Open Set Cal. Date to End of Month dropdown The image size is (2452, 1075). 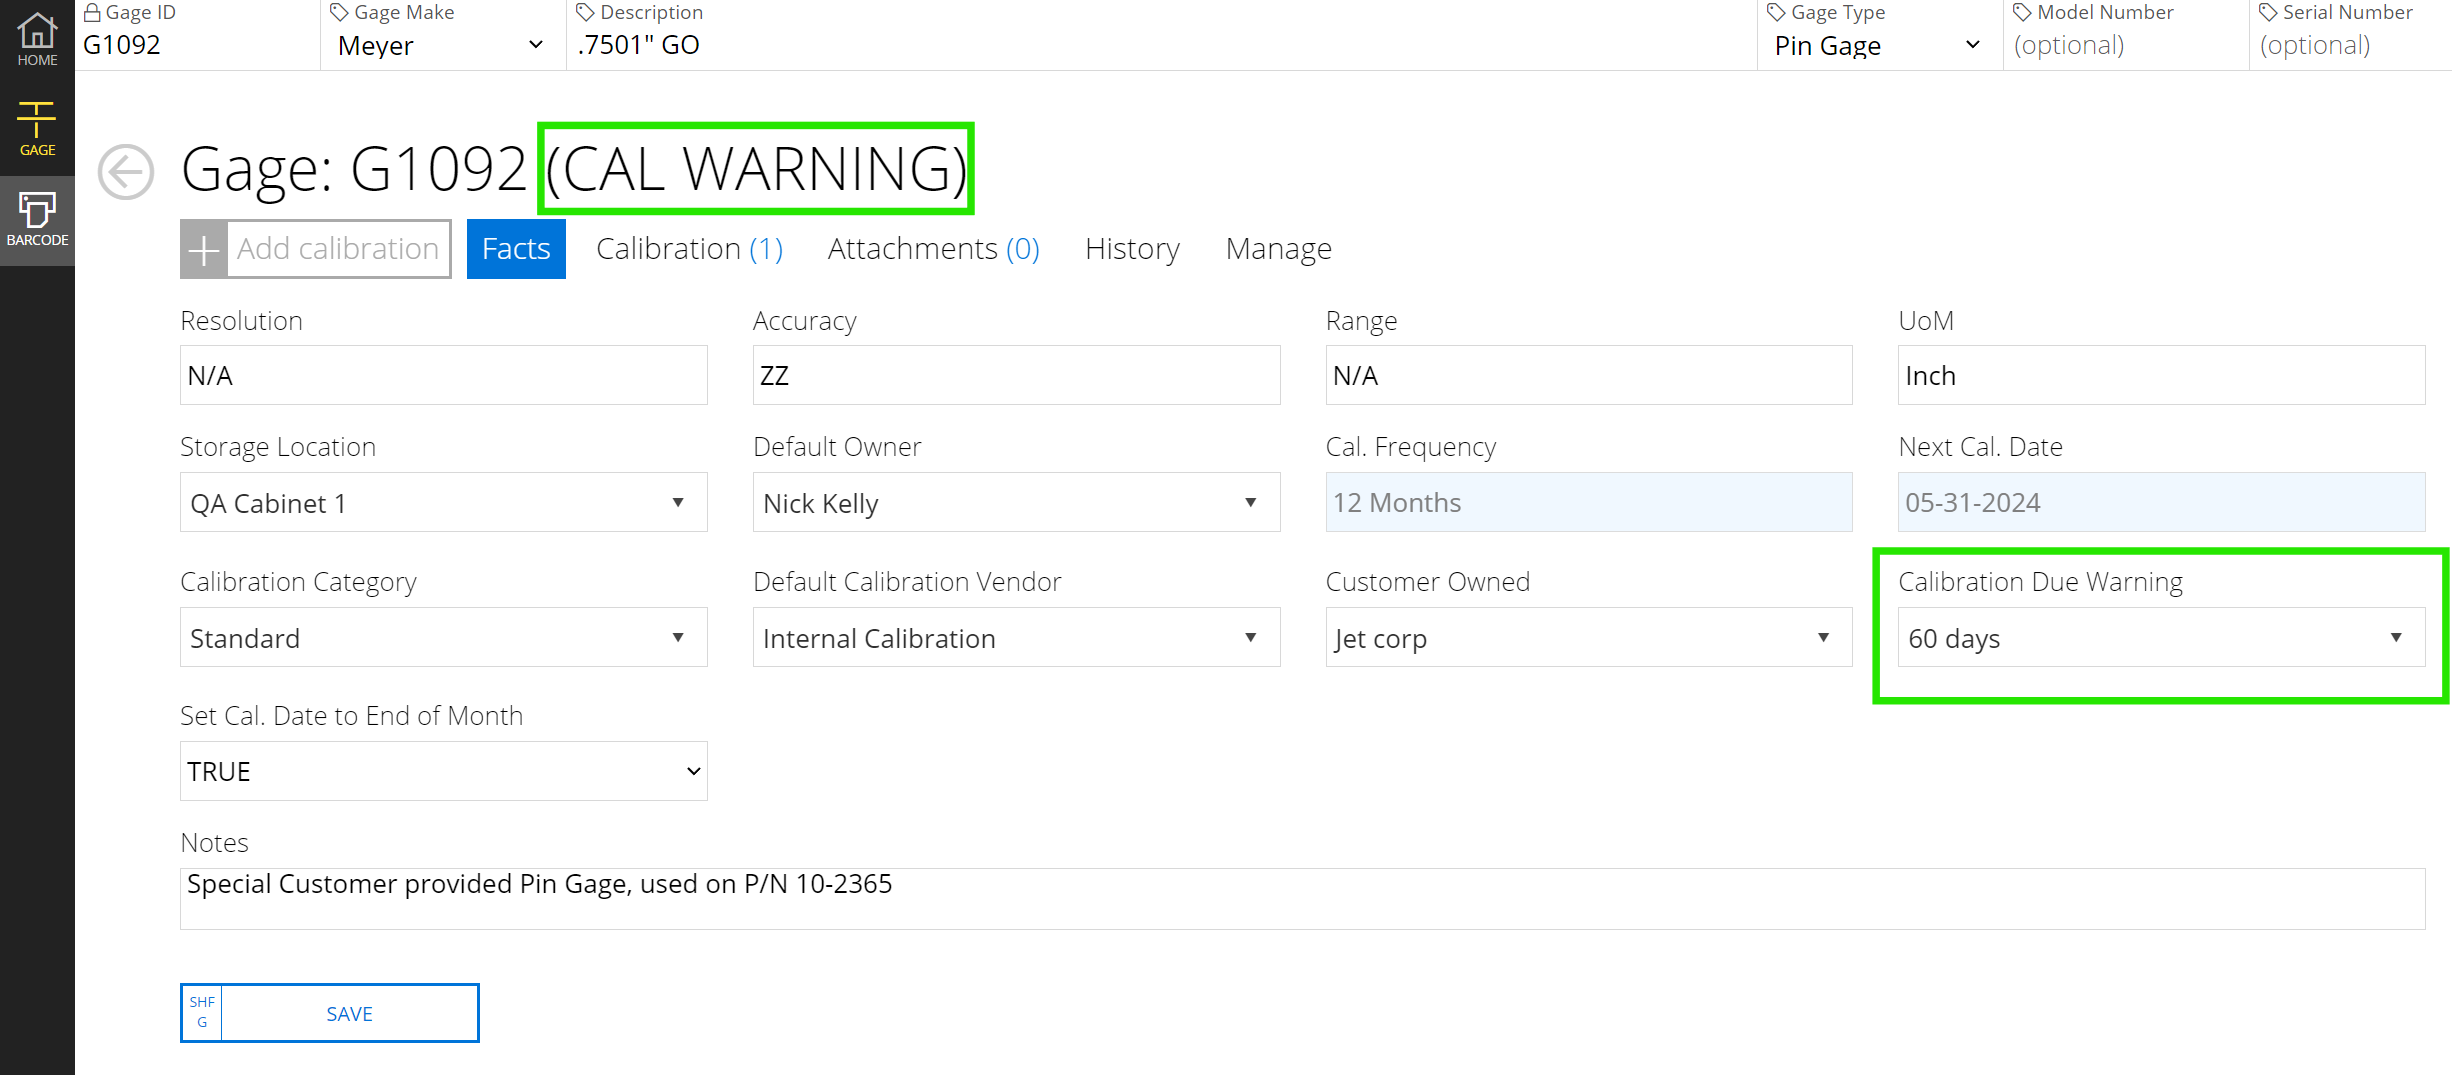coord(444,772)
